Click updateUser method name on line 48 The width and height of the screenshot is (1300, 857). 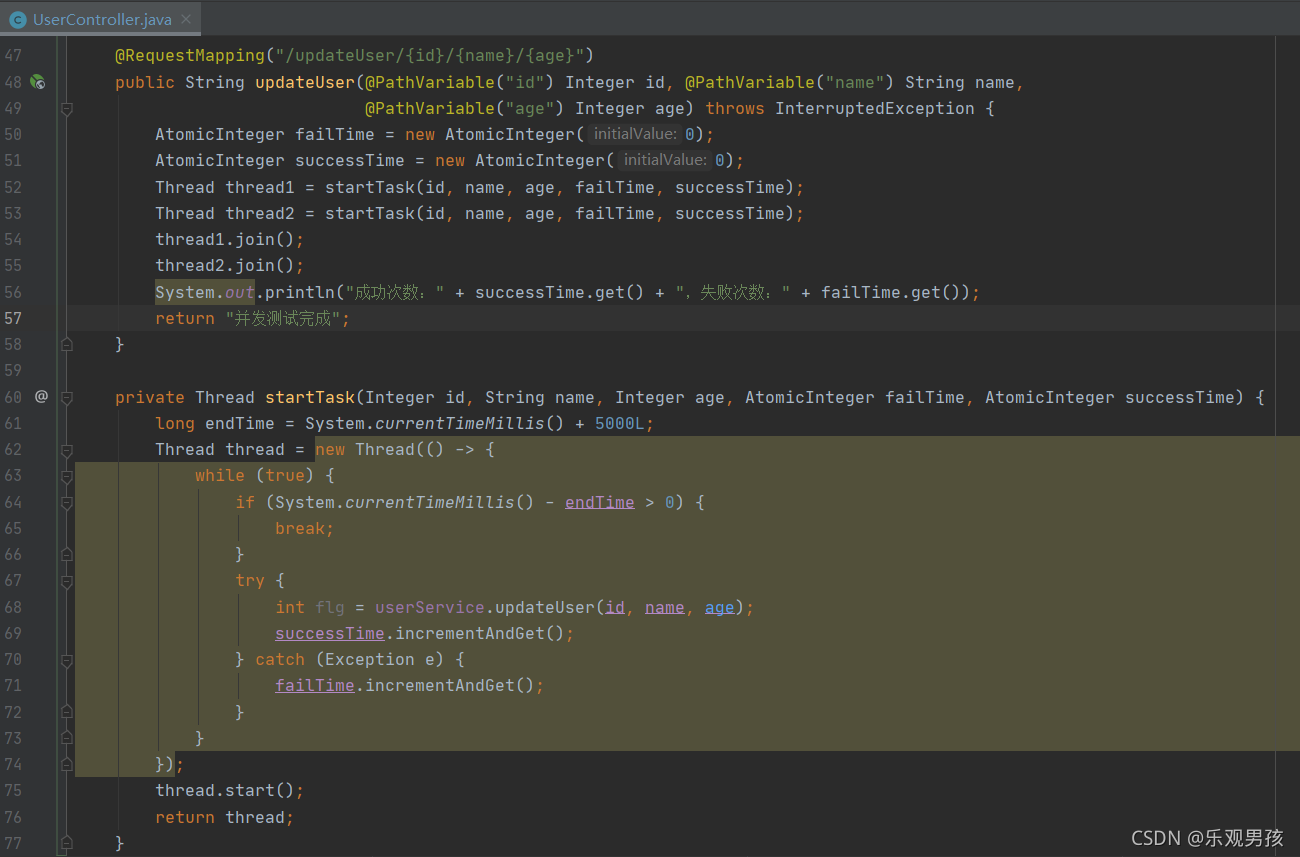(x=305, y=82)
